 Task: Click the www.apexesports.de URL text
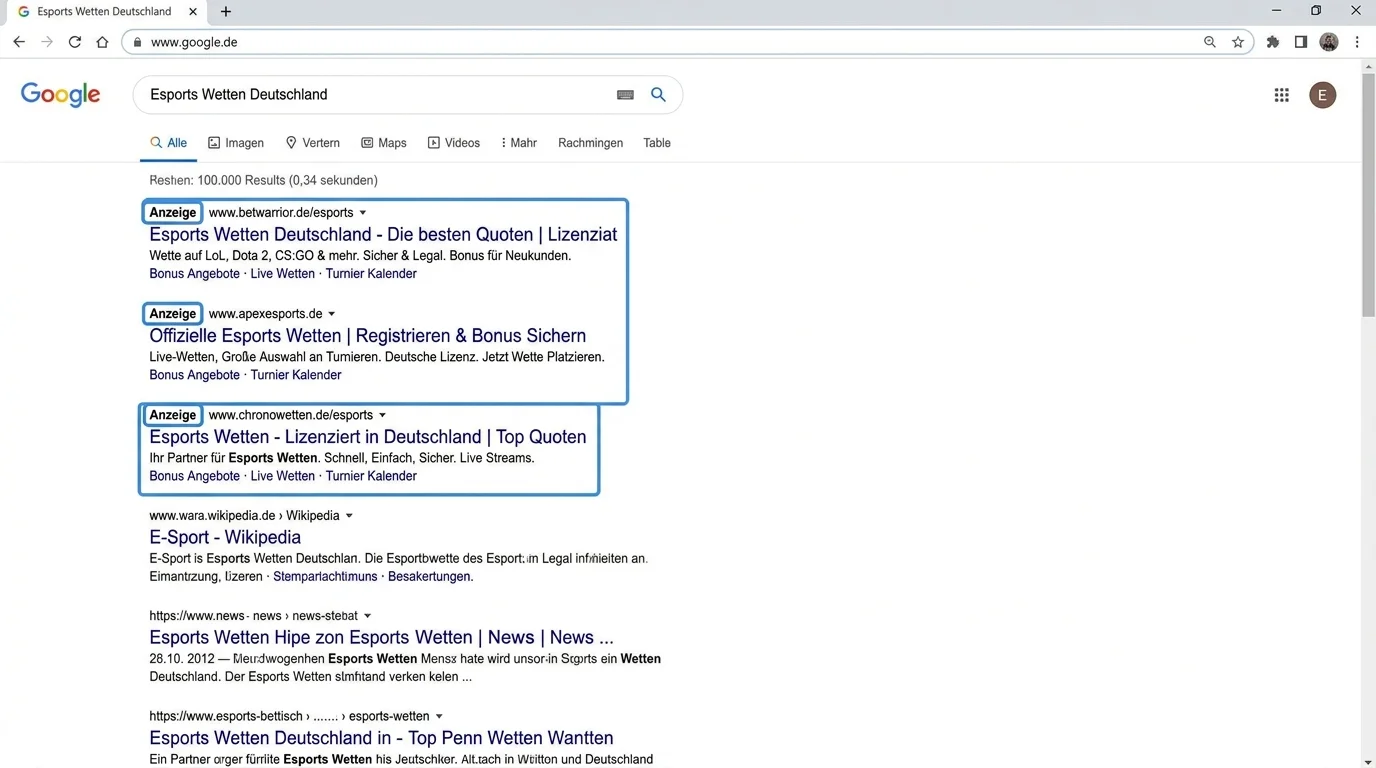pyautogui.click(x=265, y=314)
